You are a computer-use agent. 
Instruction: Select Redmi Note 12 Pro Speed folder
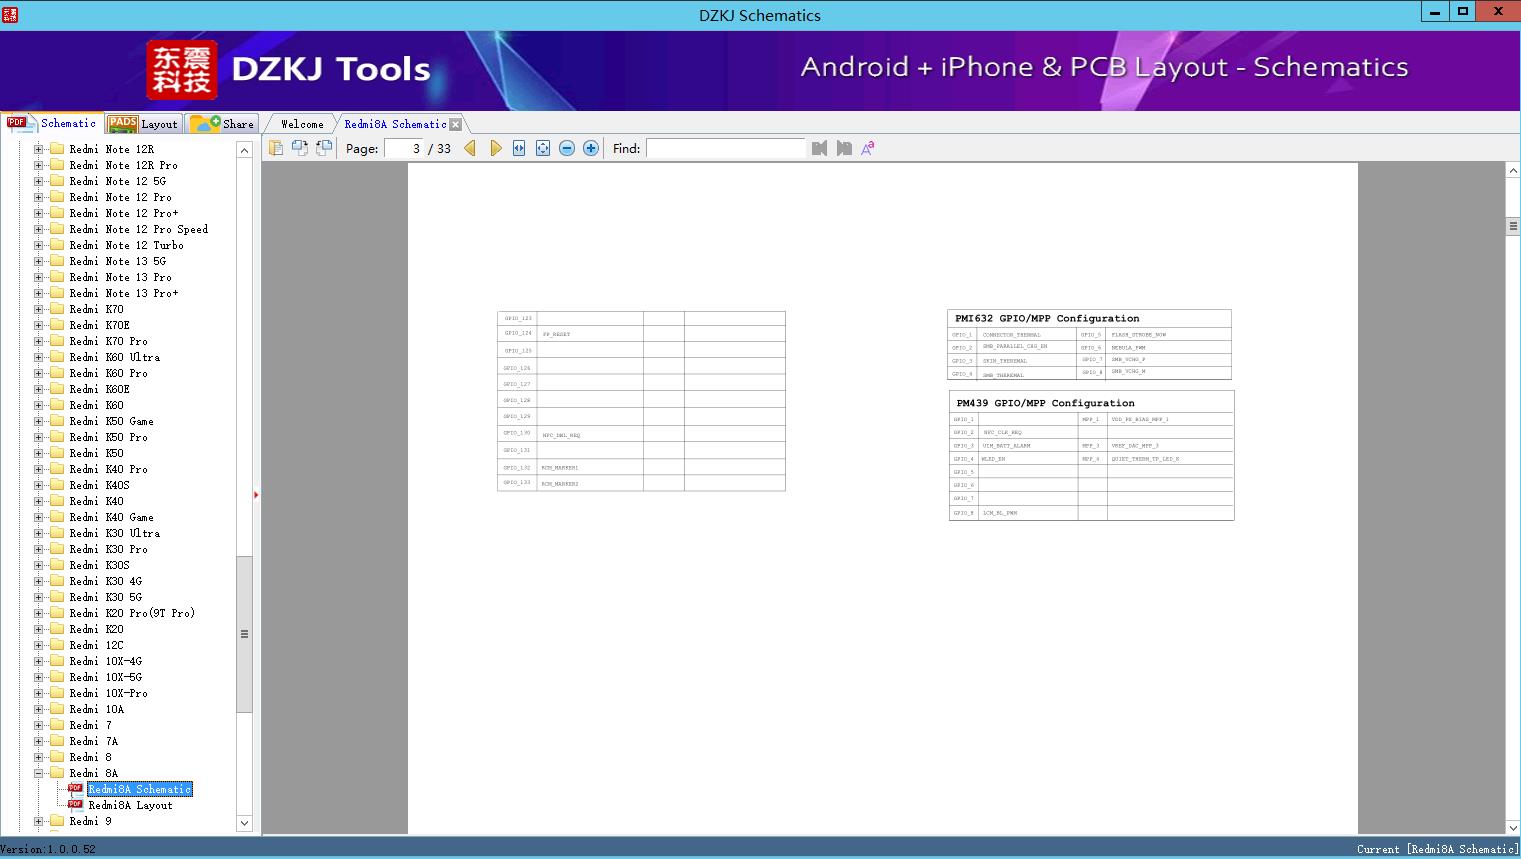click(x=138, y=229)
